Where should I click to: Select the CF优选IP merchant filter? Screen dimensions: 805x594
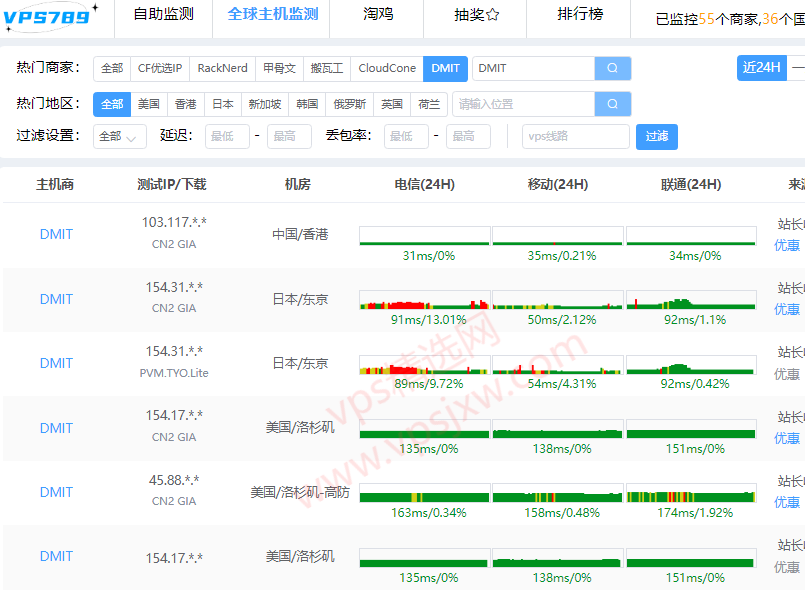click(160, 68)
